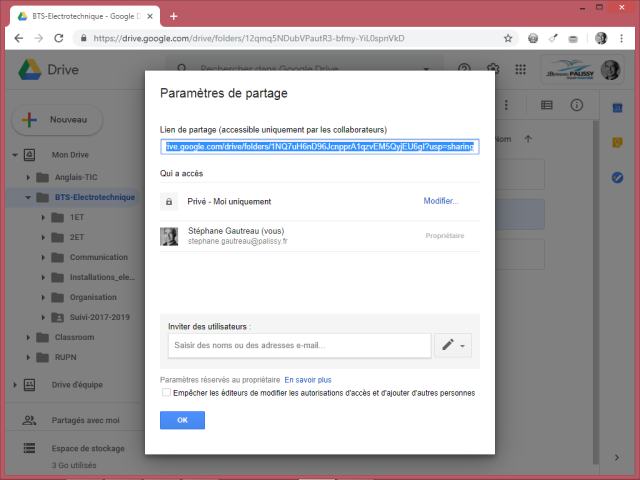Click Stéphane Gautreau name entry
Image resolution: width=640 pixels, height=480 pixels.
[x=236, y=231]
